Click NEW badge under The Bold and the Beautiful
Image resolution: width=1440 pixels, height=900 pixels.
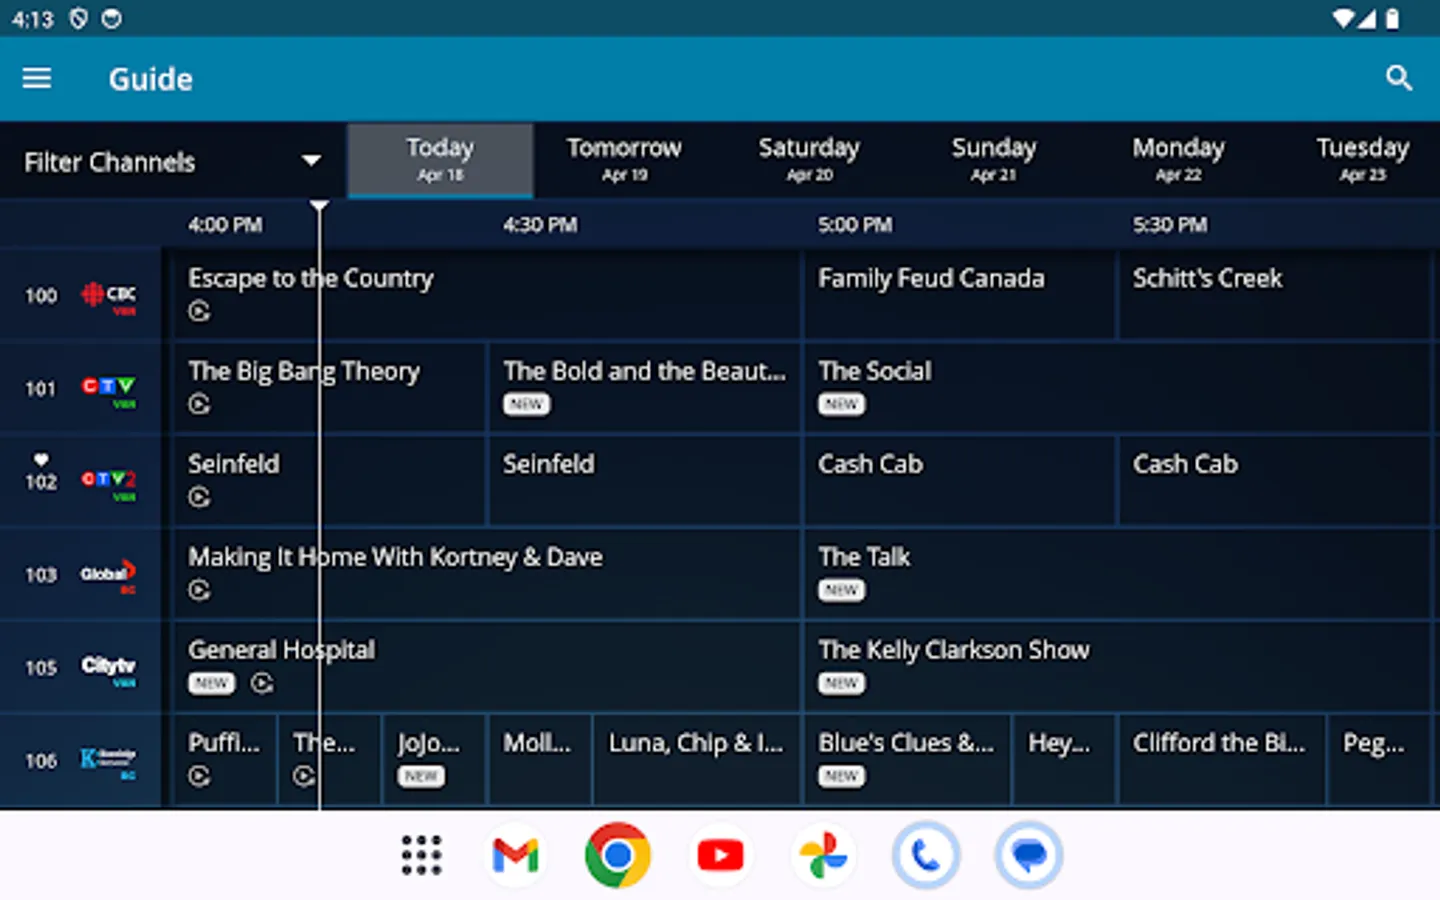(x=527, y=404)
